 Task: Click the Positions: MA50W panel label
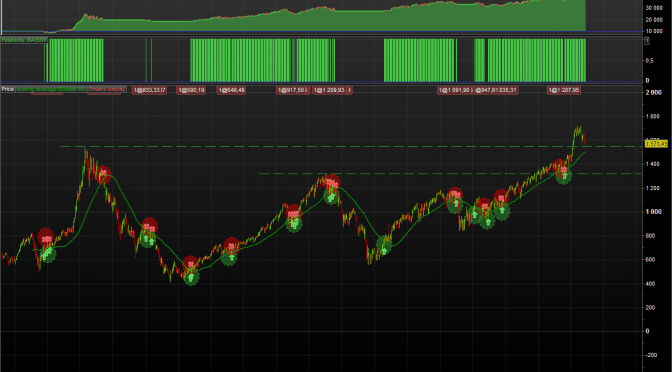point(24,40)
